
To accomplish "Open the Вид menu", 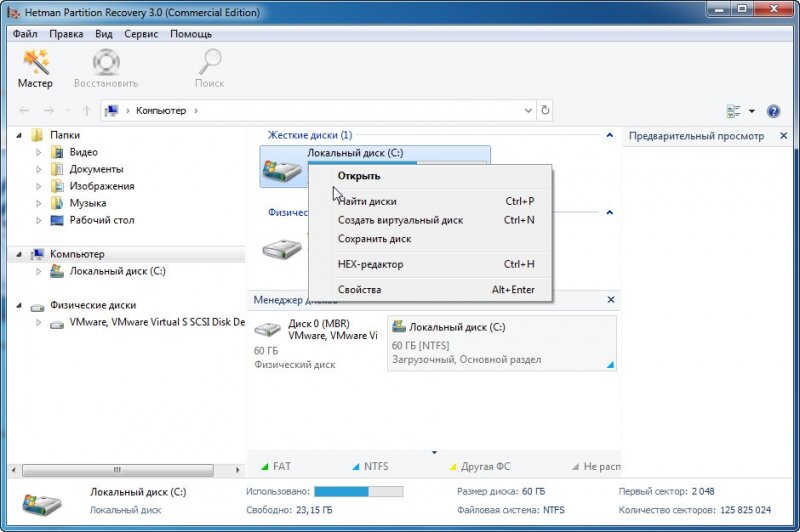I will 104,34.
